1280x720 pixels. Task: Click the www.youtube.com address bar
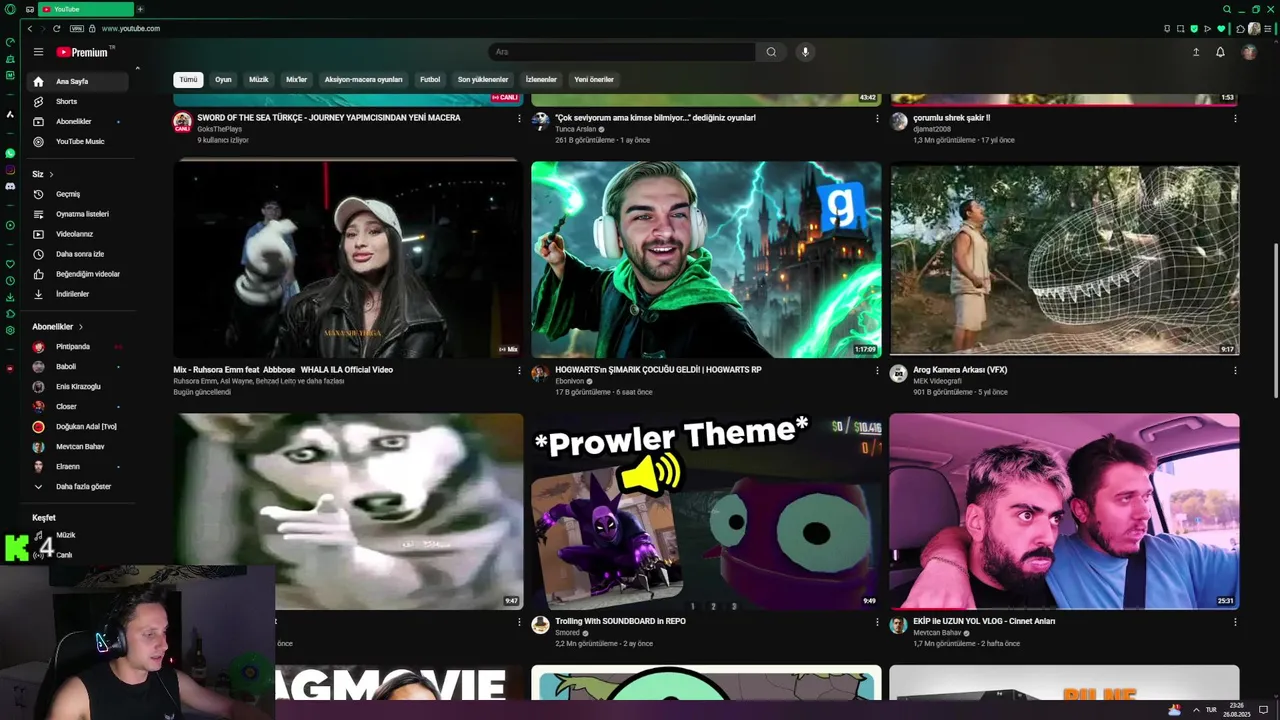tap(131, 29)
